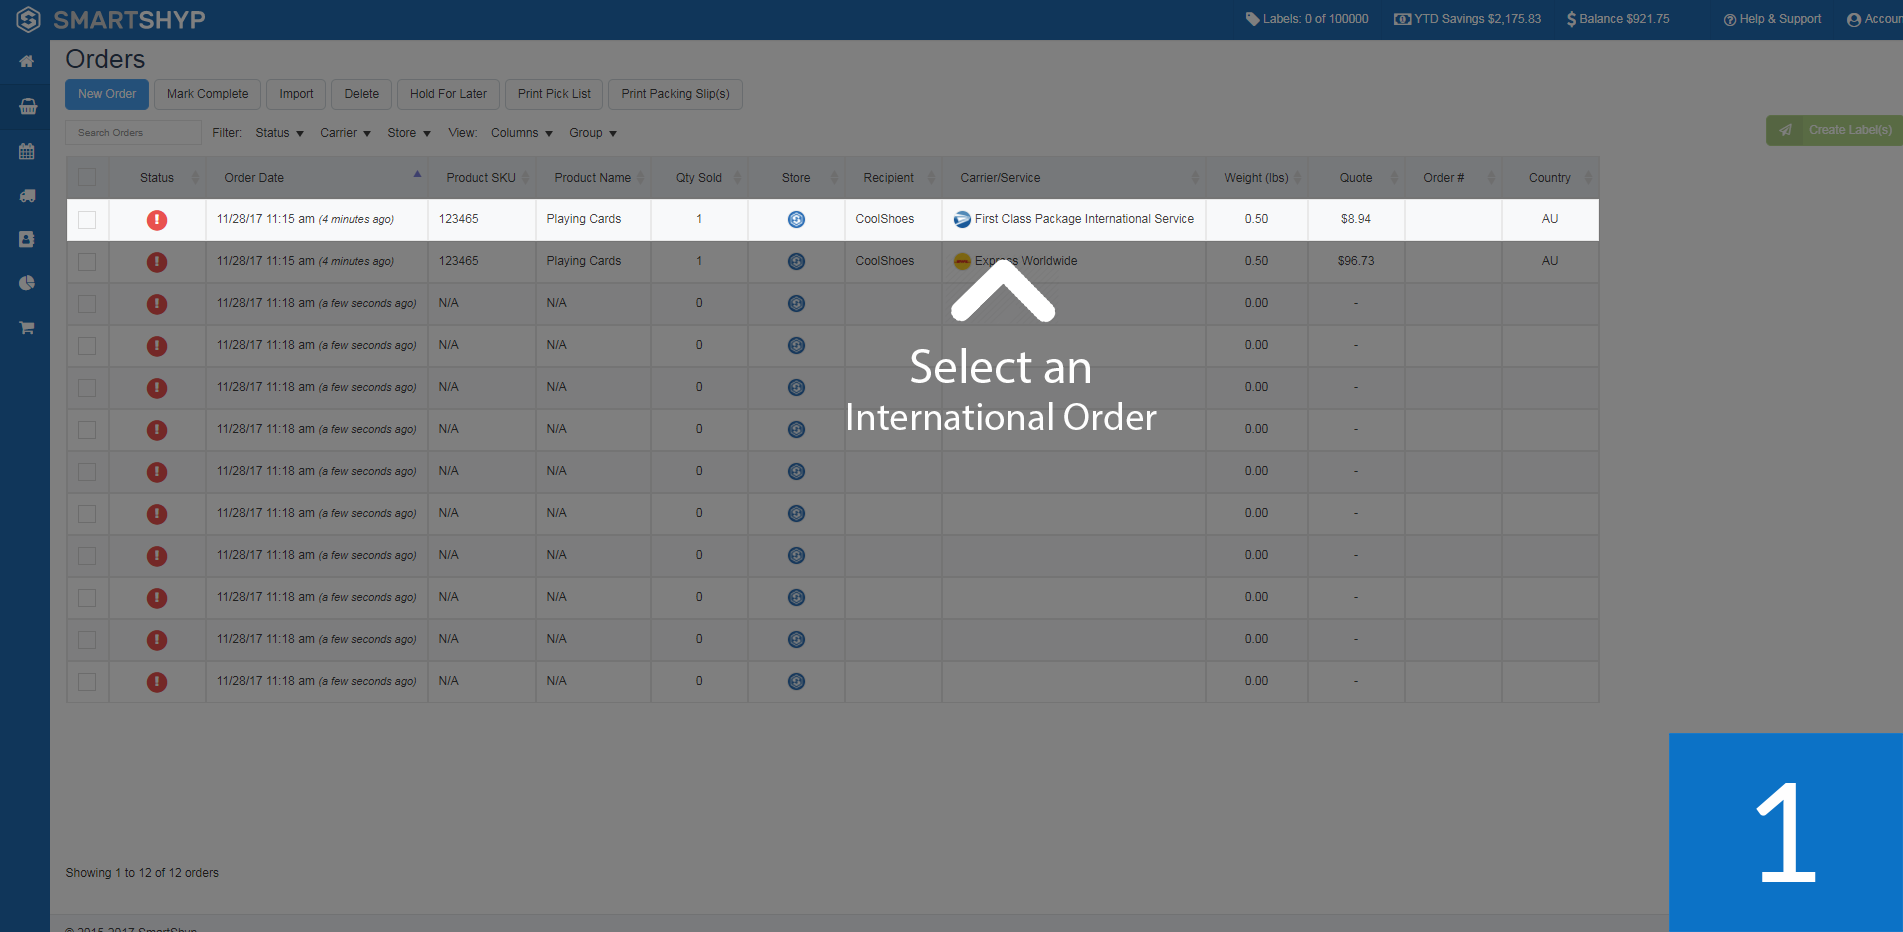Open the Orders basket sidebar icon
The image size is (1903, 932).
[x=28, y=107]
